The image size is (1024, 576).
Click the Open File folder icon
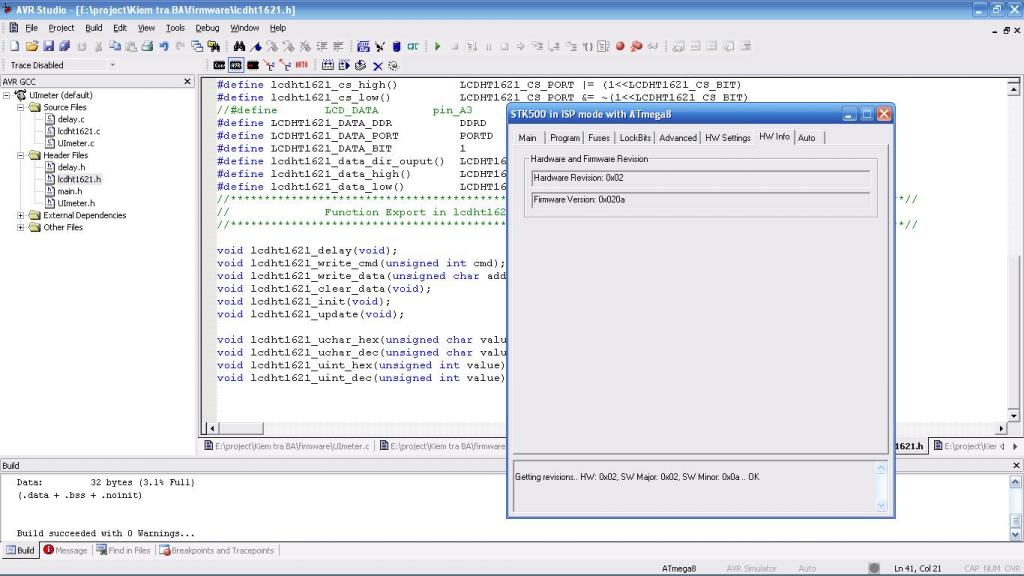coord(32,46)
